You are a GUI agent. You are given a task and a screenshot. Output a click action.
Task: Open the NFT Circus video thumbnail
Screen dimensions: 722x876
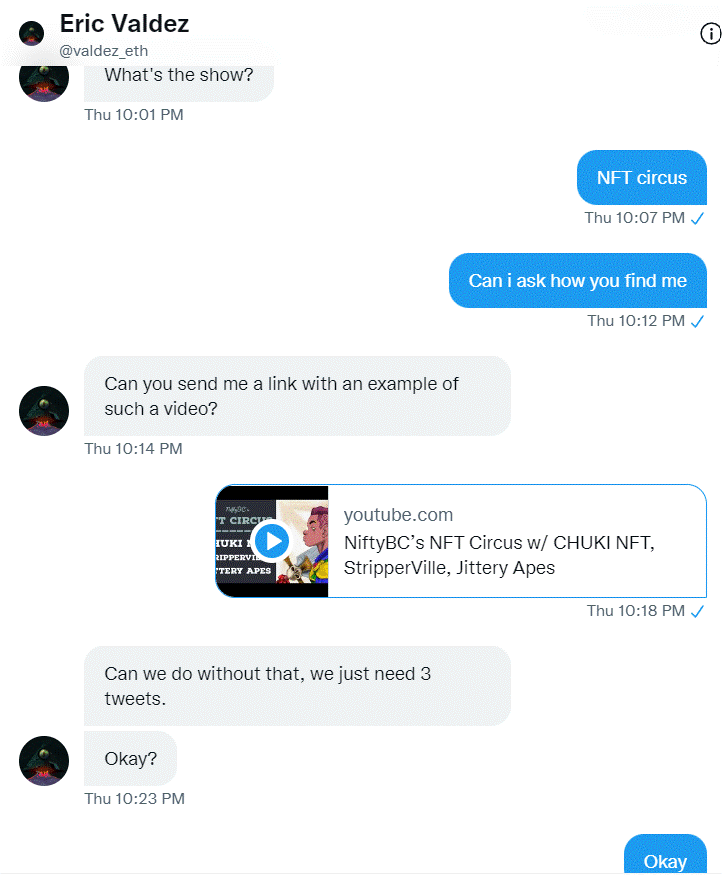coord(273,541)
